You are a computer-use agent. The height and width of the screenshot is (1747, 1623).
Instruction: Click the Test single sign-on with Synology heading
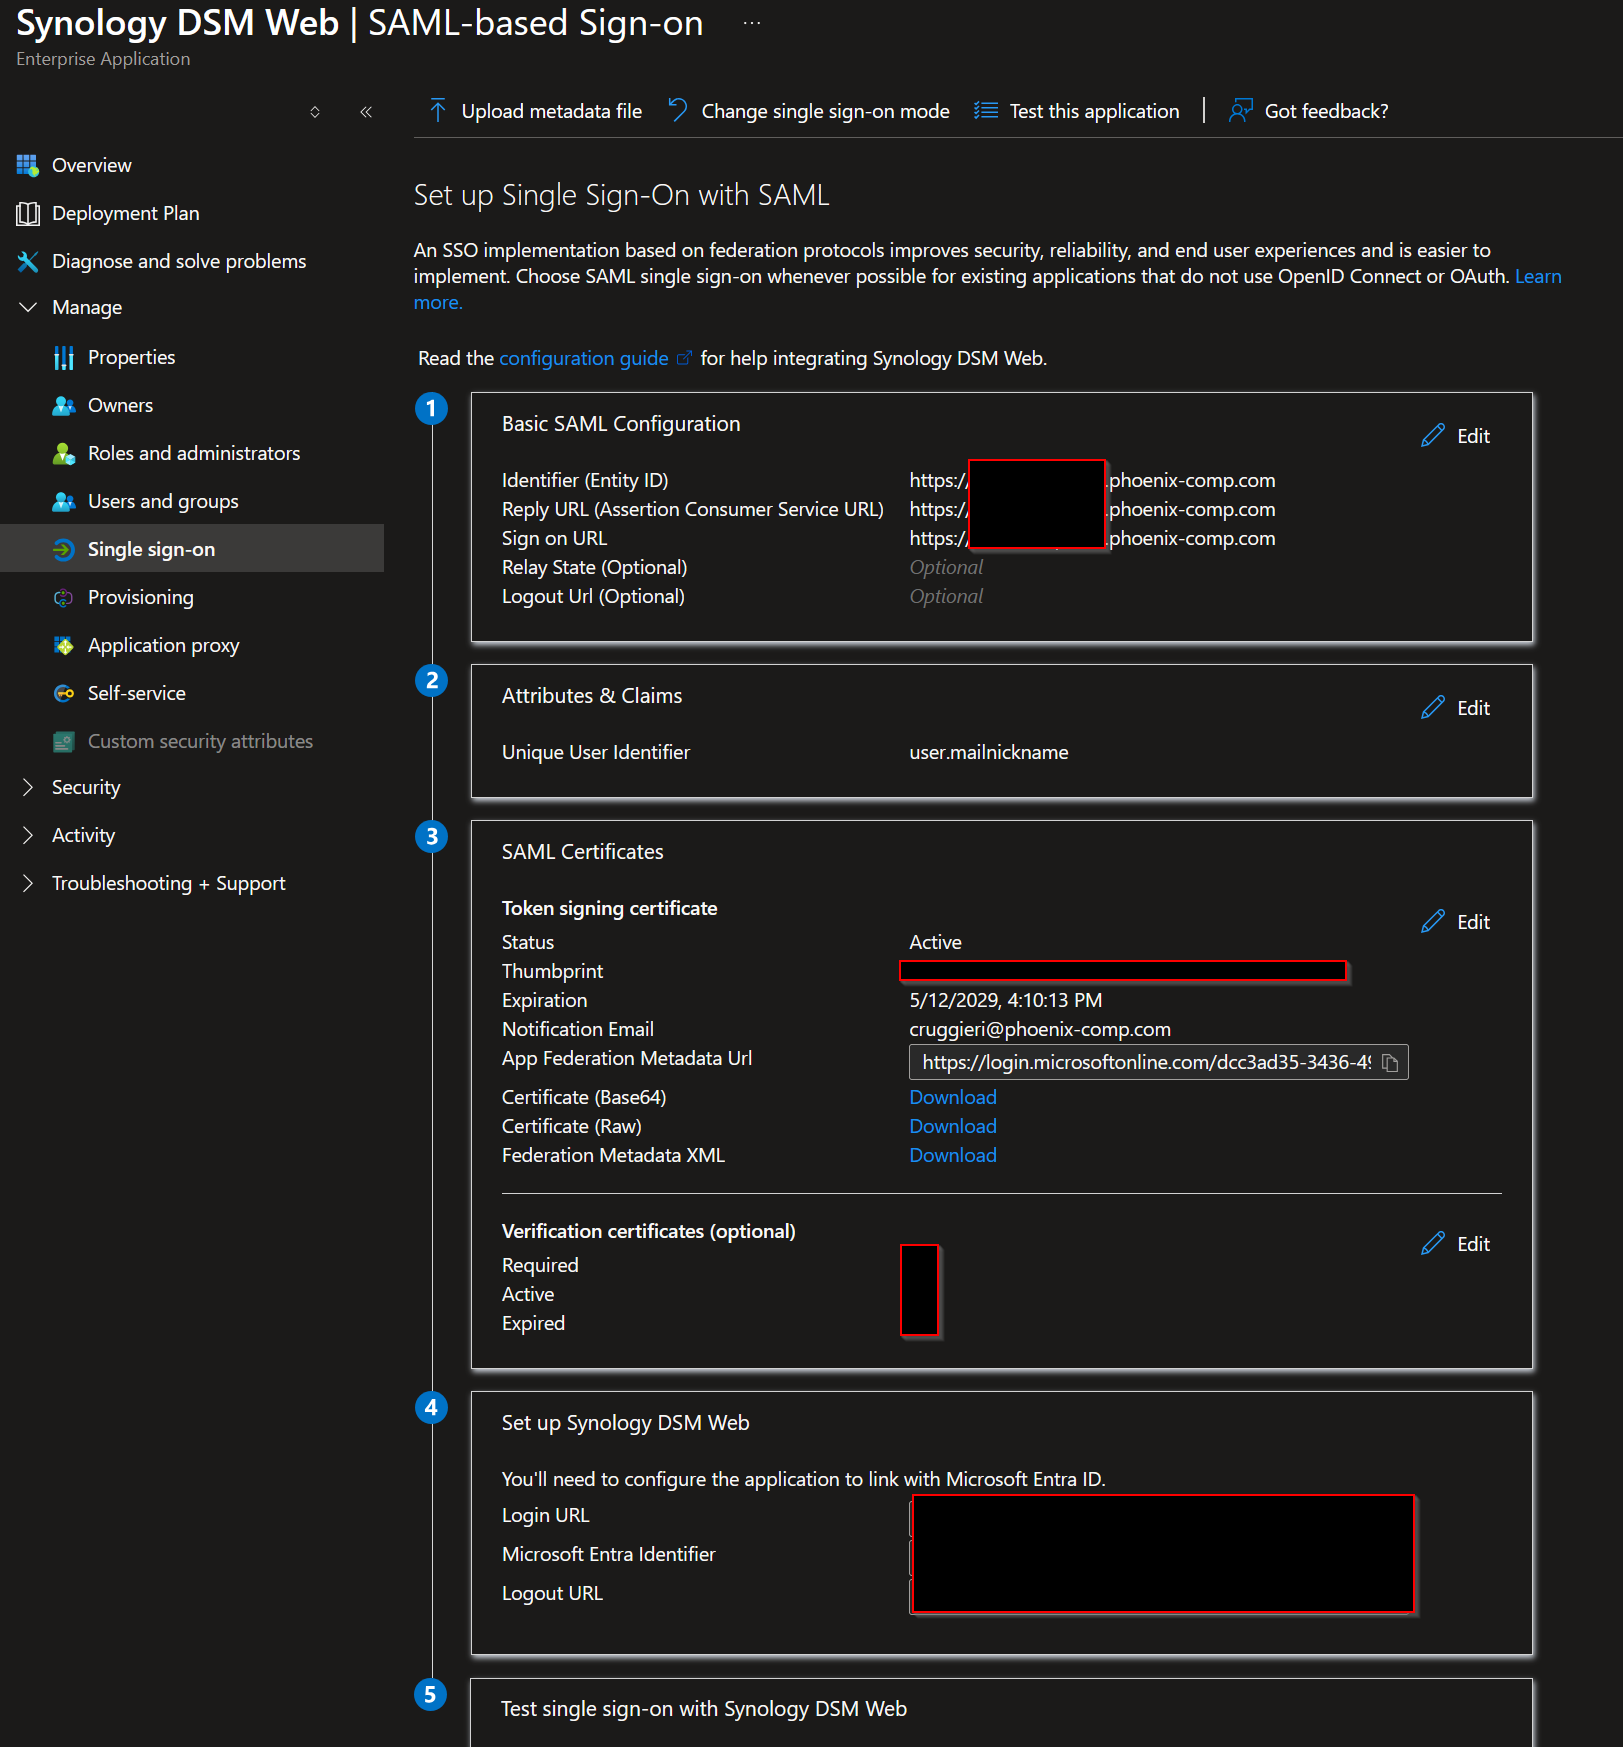(x=704, y=1709)
